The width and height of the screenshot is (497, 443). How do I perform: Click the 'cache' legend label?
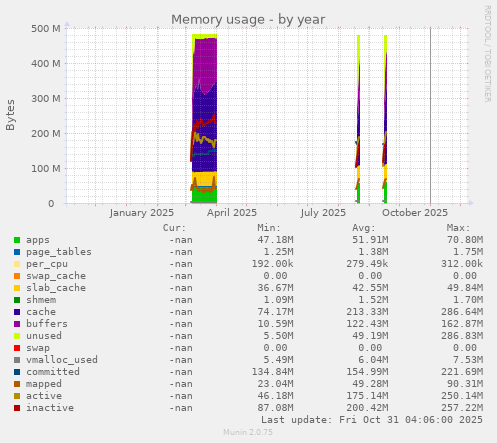41,312
